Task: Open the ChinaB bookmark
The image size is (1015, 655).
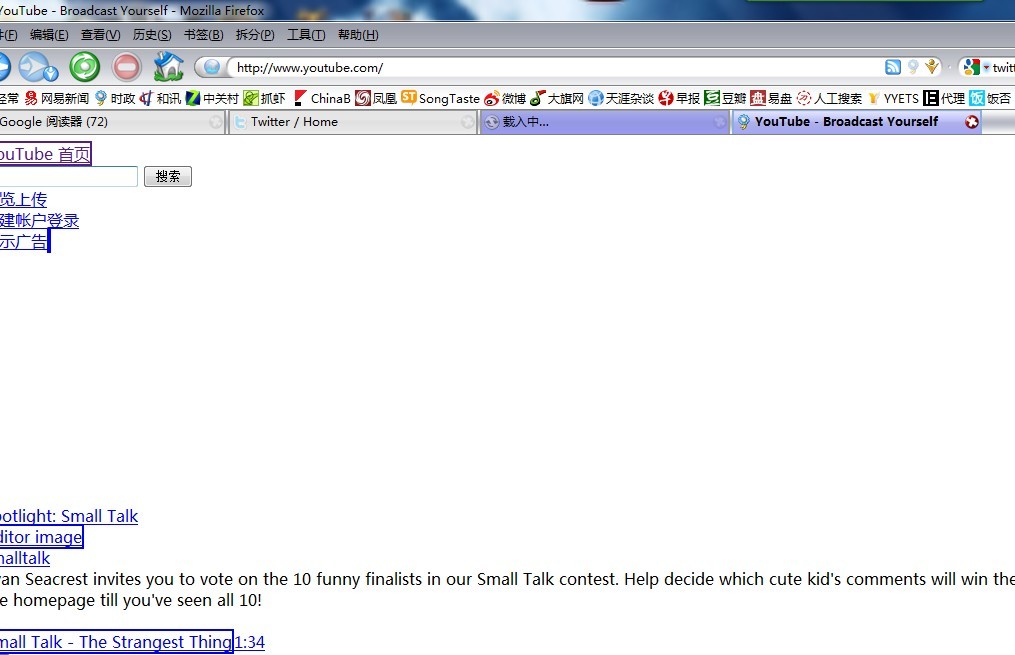Action: [x=322, y=98]
